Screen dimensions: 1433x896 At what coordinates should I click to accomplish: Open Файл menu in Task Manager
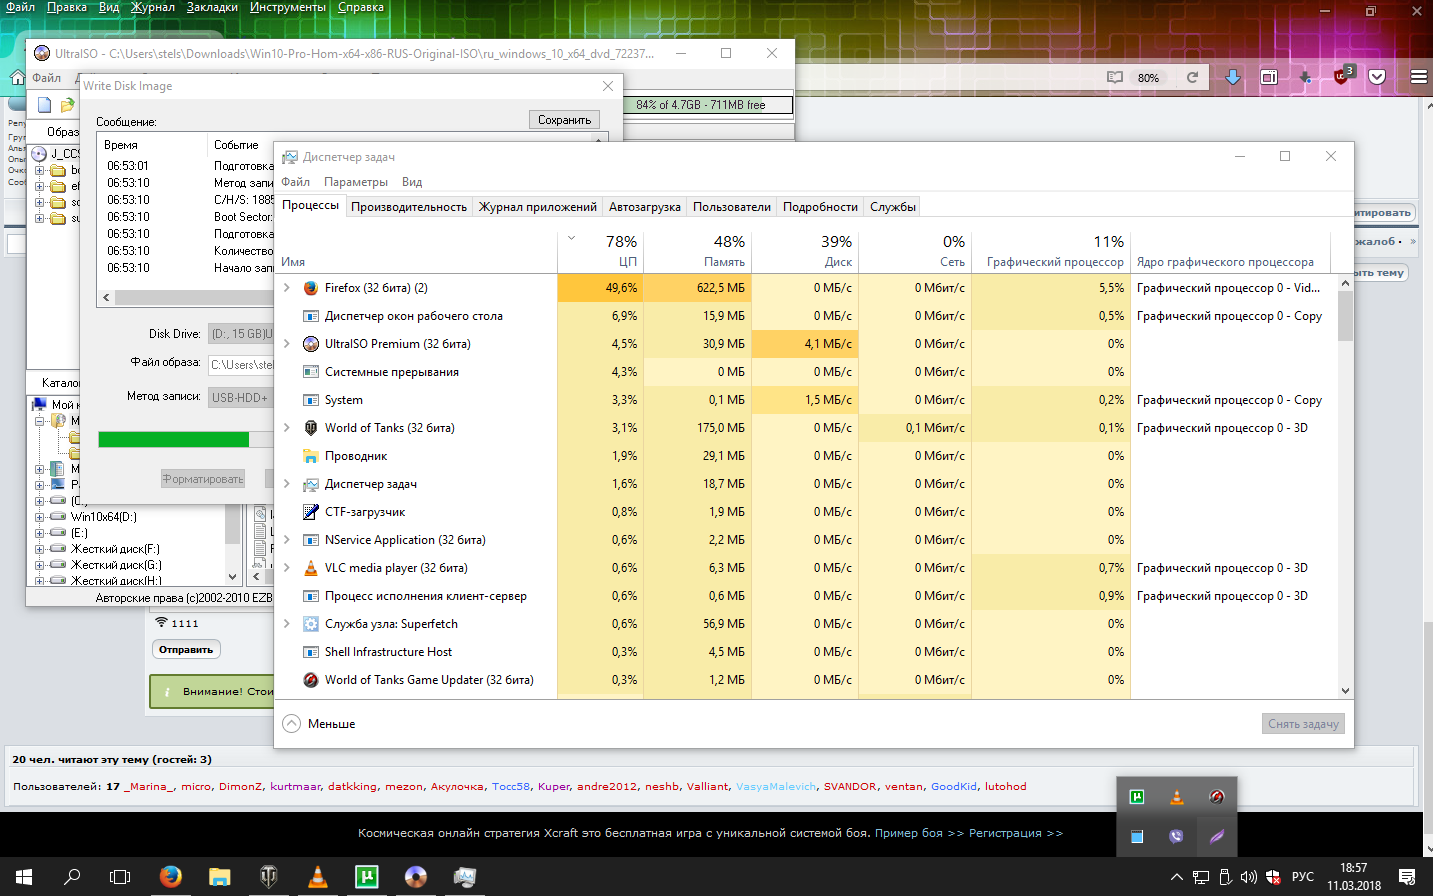point(295,182)
